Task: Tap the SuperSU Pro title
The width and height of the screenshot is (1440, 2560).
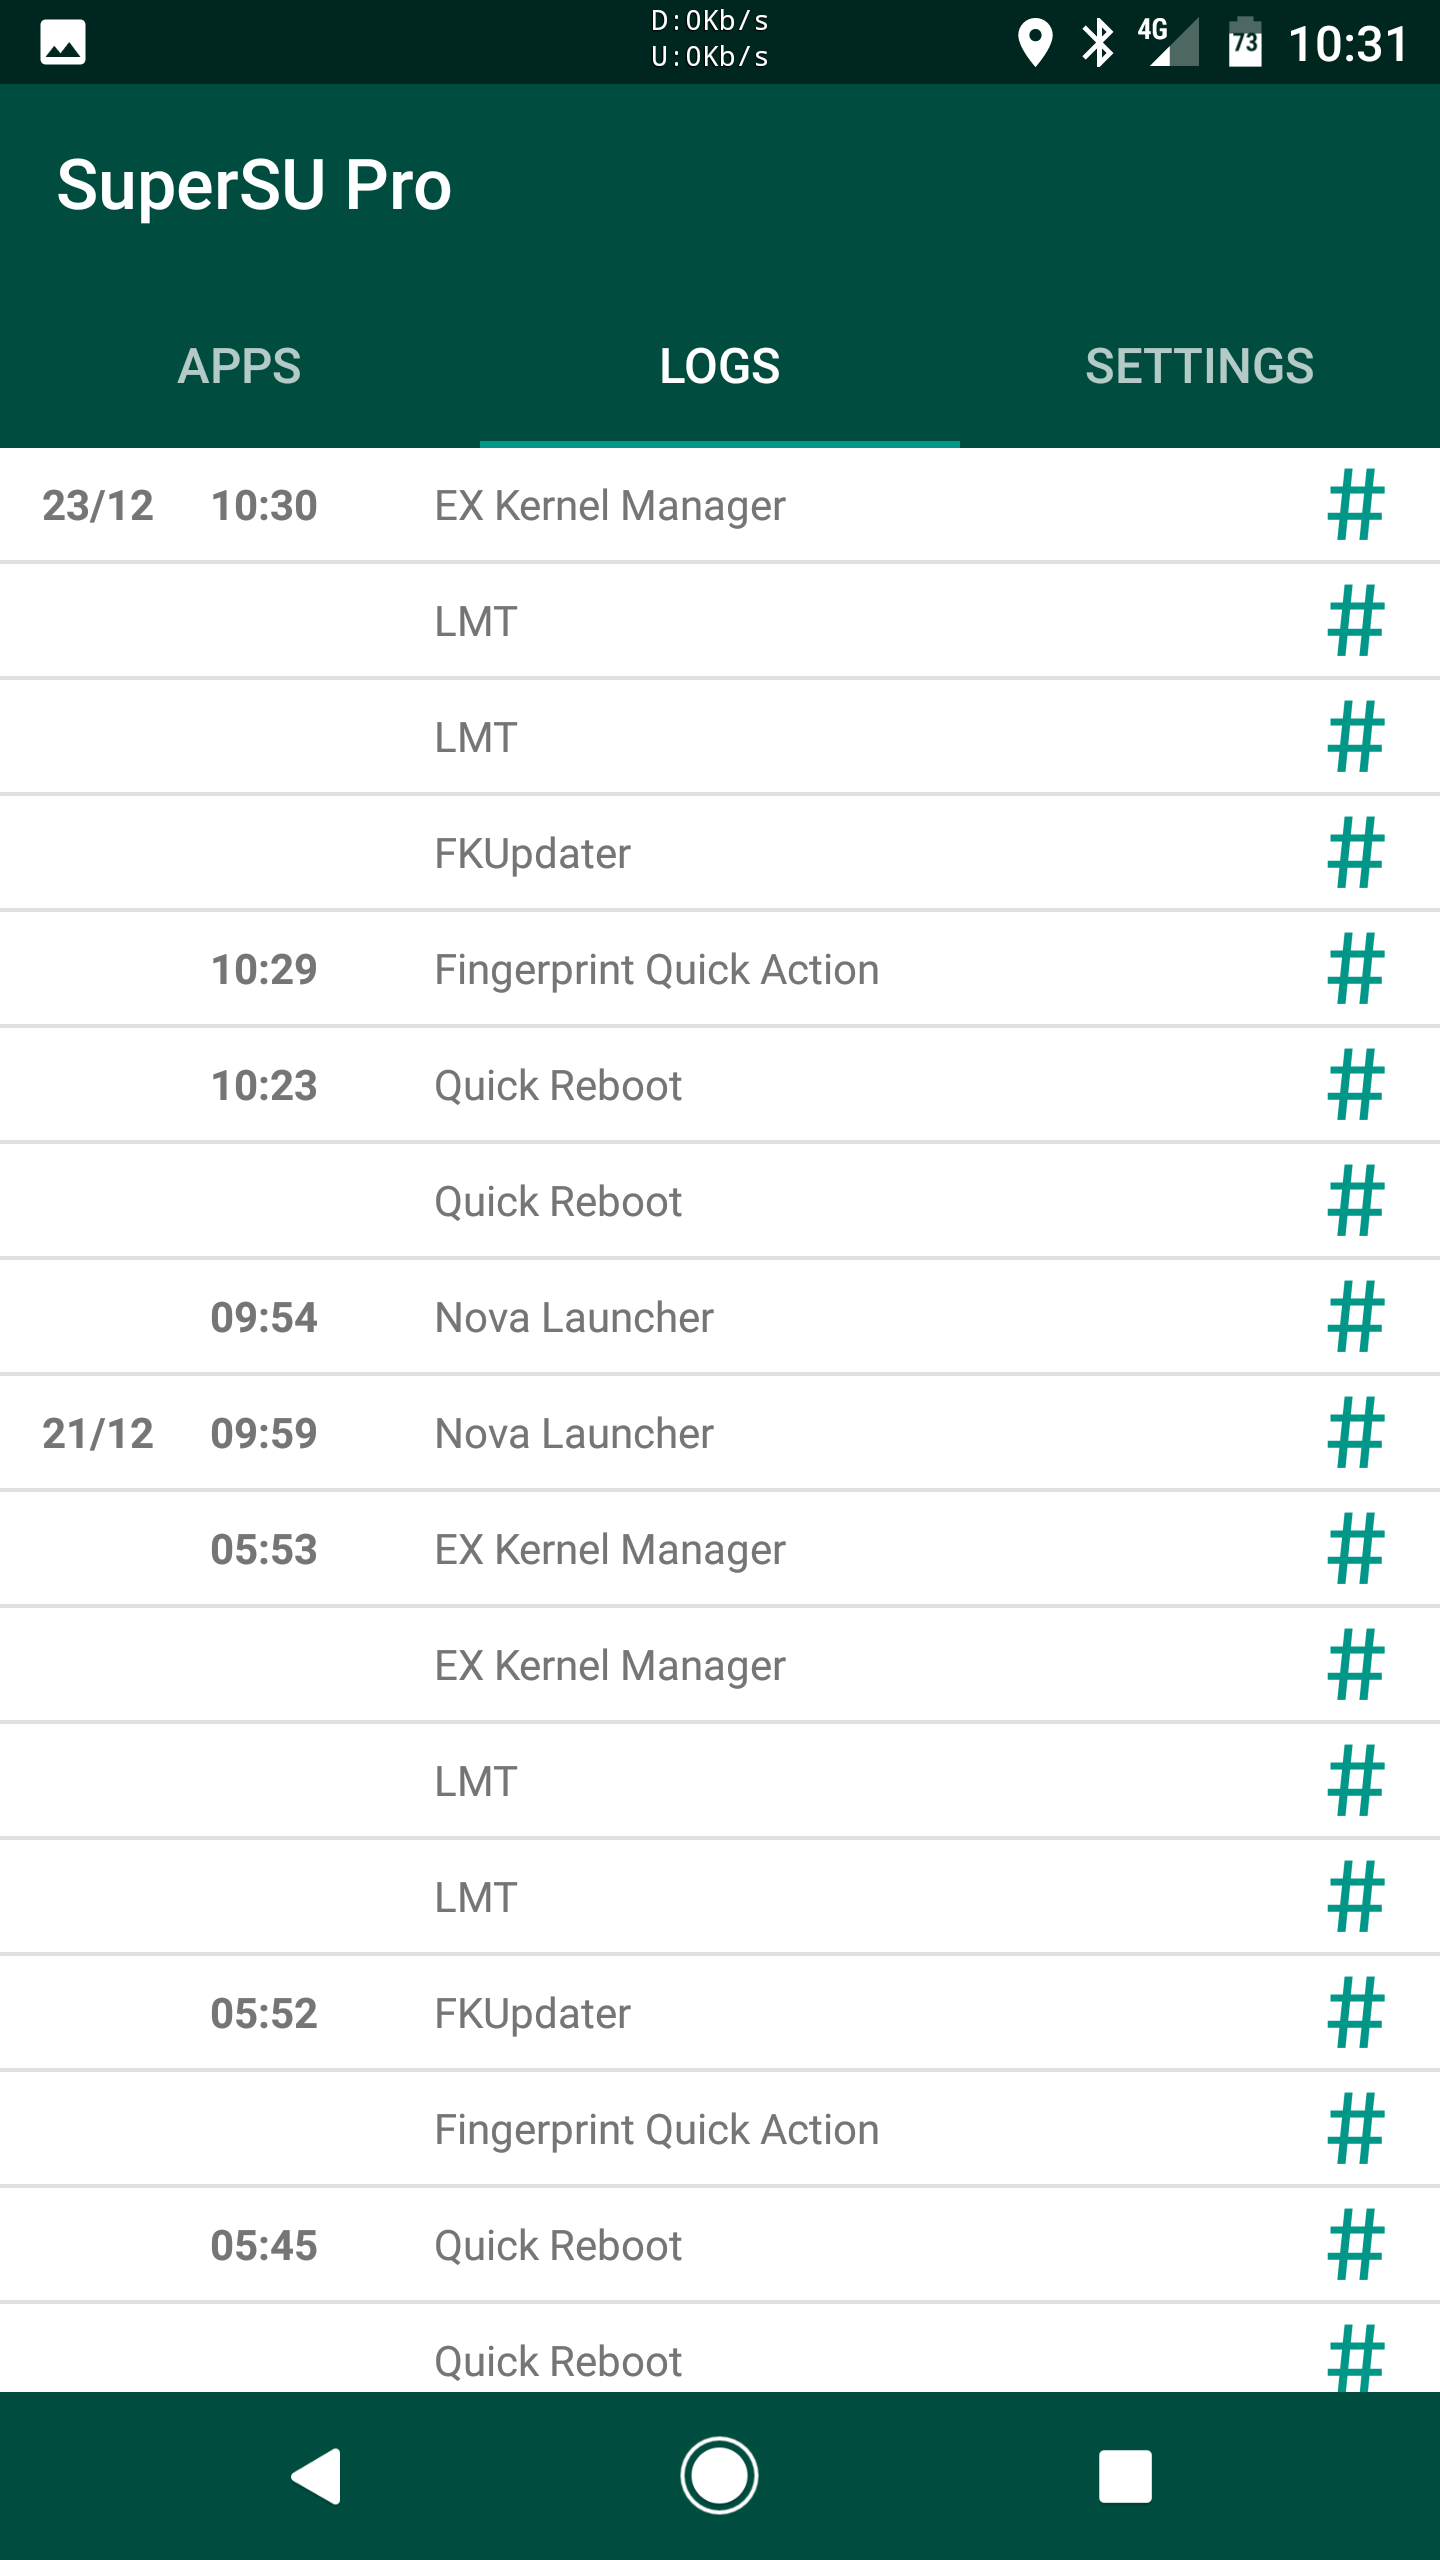Action: click(254, 186)
